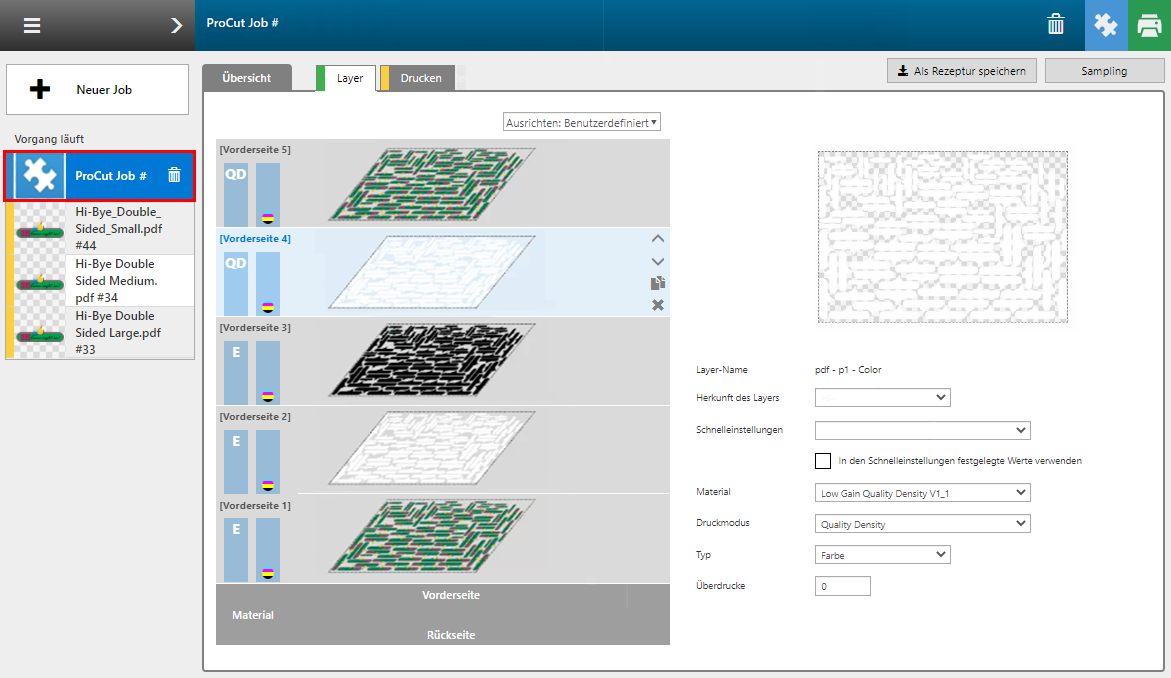This screenshot has width=1171, height=678.
Task: Open the hamburger menu
Action: [32, 25]
